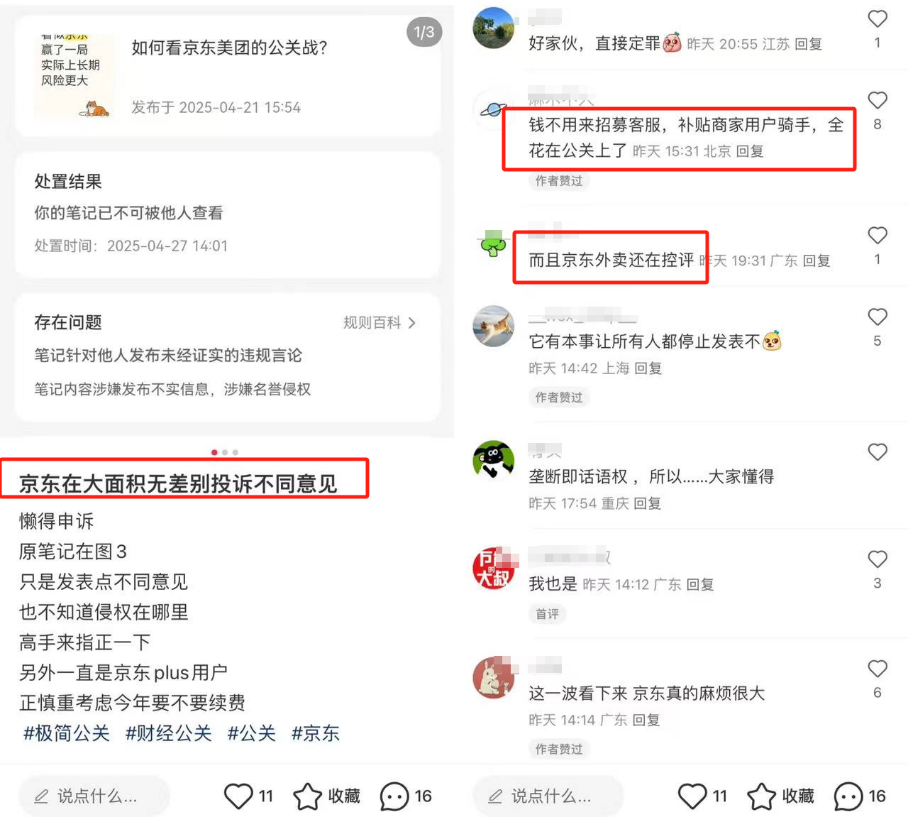This screenshot has height=817, width=908.
Task: Select the red image carousel dot indicator
Action: 214,452
